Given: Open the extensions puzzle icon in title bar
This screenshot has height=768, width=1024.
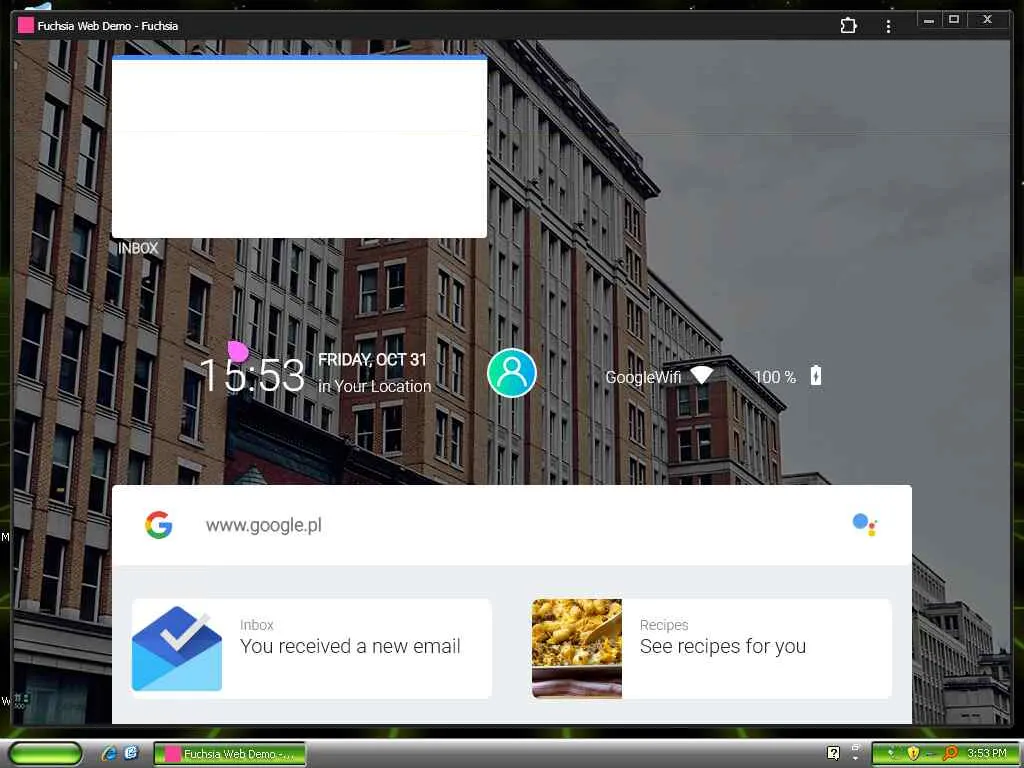Looking at the screenshot, I should click(848, 25).
